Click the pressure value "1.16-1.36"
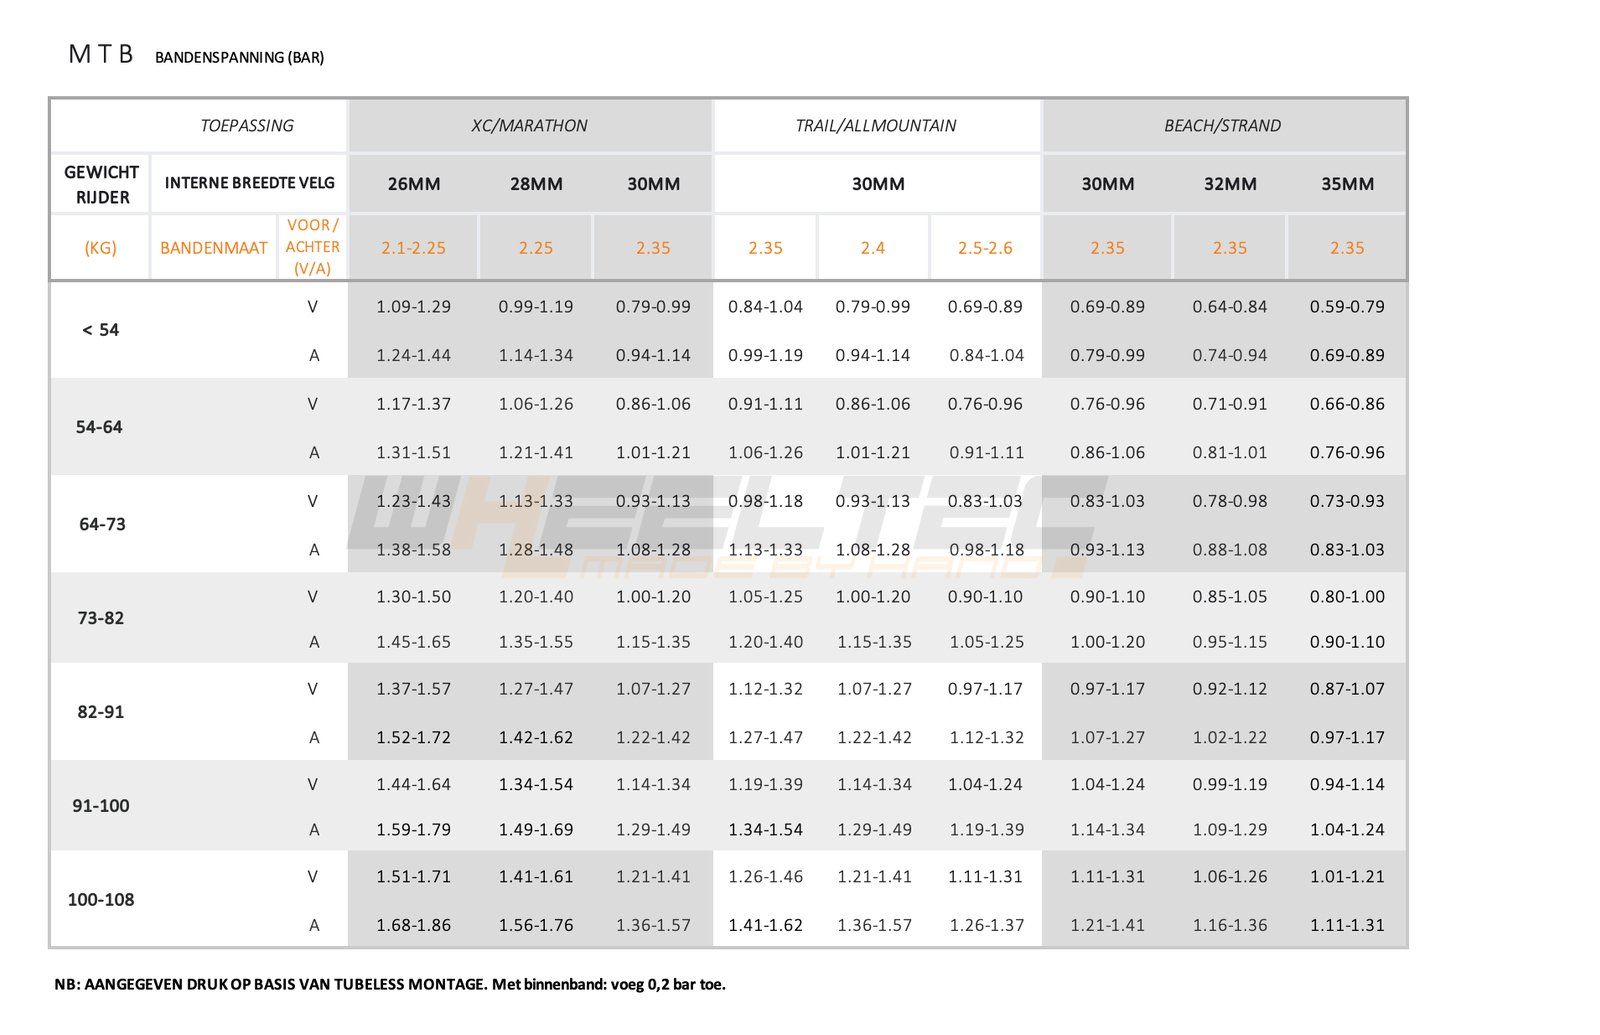The height and width of the screenshot is (1035, 1600). [1230, 925]
